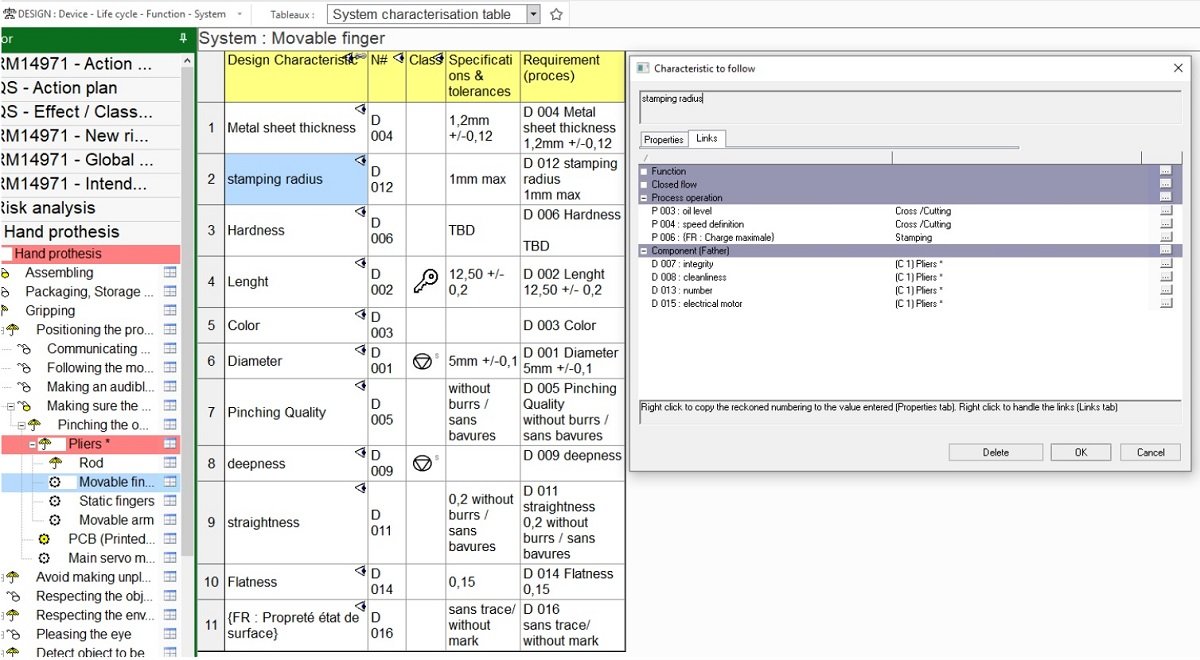Image resolution: width=1200 pixels, height=660 pixels.
Task: Switch to the Properties tab
Action: click(x=664, y=140)
